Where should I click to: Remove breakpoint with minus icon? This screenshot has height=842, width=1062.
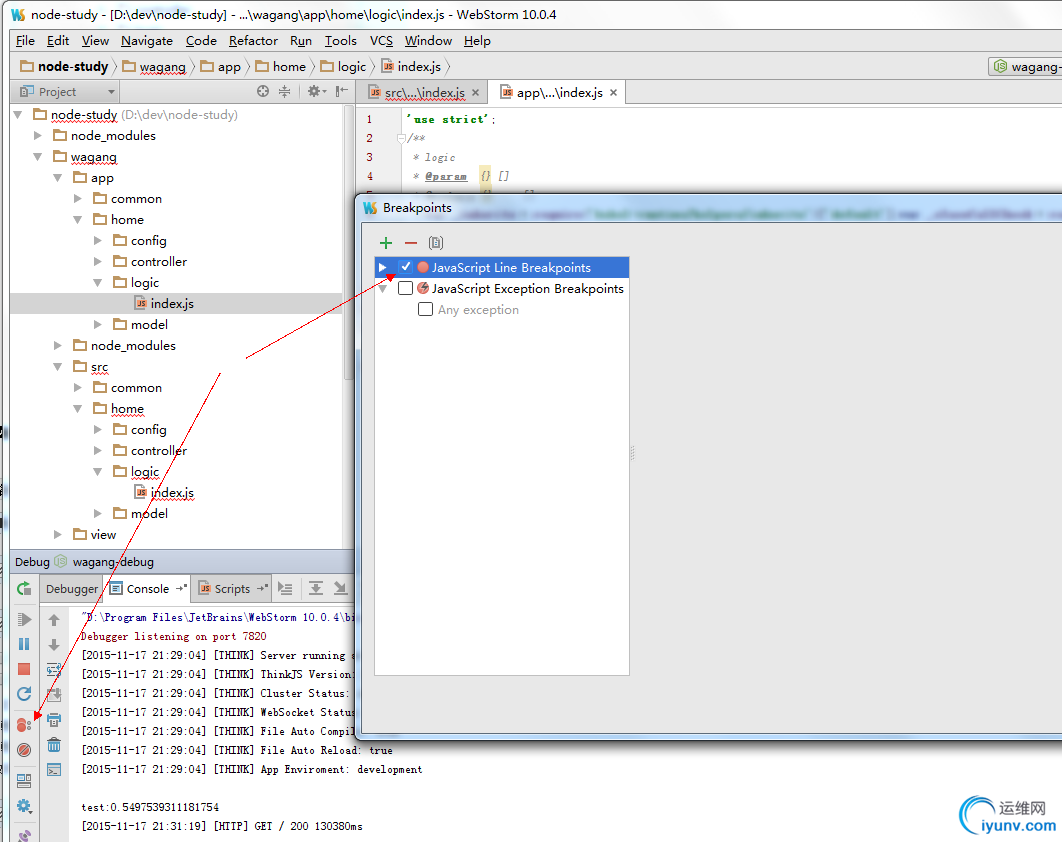pyautogui.click(x=410, y=243)
